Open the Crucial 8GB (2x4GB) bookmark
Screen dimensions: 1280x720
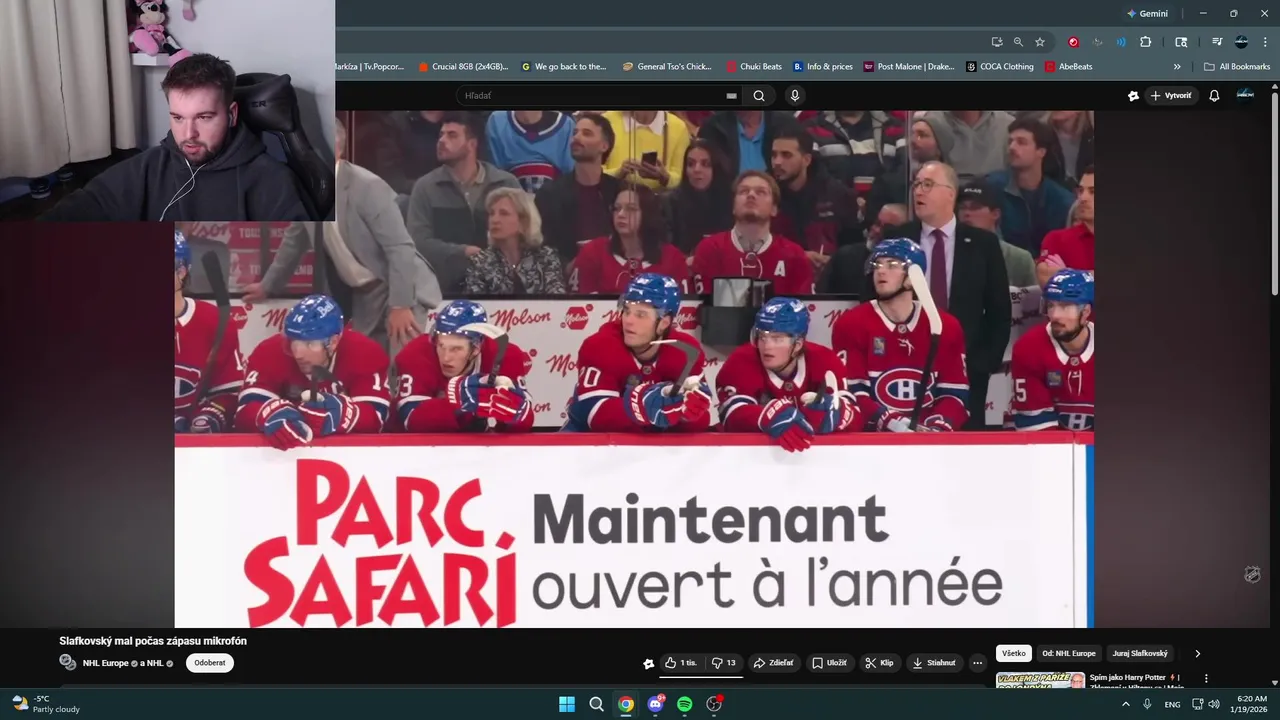click(464, 67)
